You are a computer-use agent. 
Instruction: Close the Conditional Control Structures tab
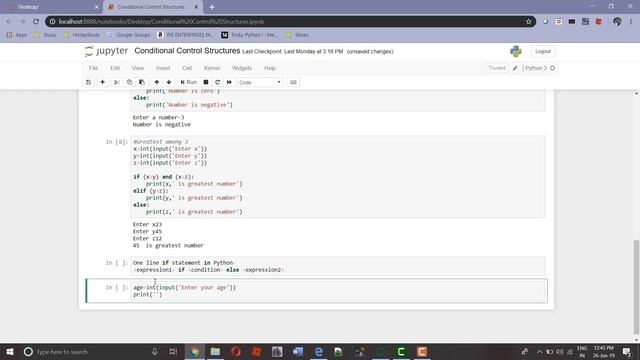(x=196, y=7)
